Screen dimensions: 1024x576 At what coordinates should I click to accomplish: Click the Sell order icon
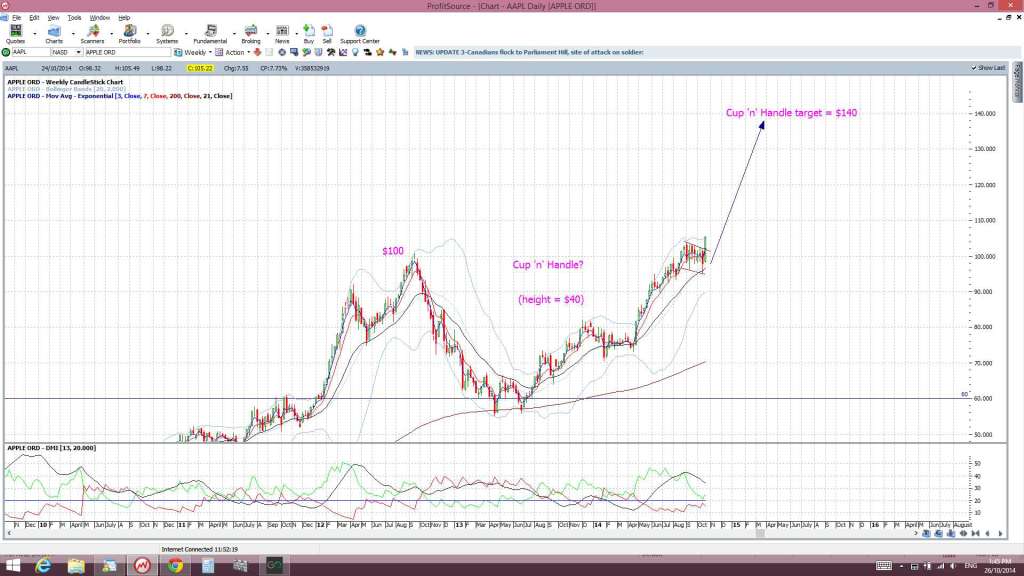[327, 34]
